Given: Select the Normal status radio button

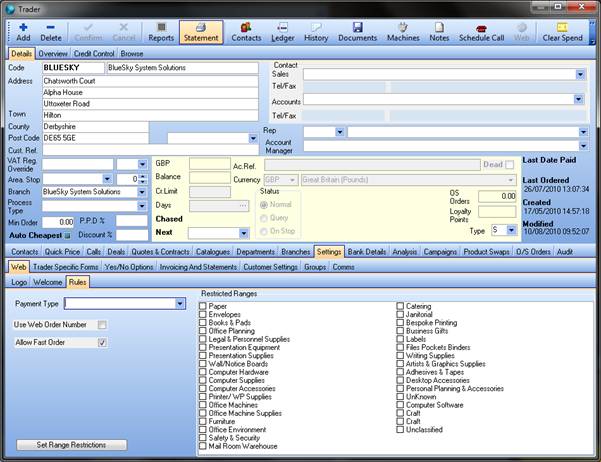Looking at the screenshot, I should [x=264, y=205].
